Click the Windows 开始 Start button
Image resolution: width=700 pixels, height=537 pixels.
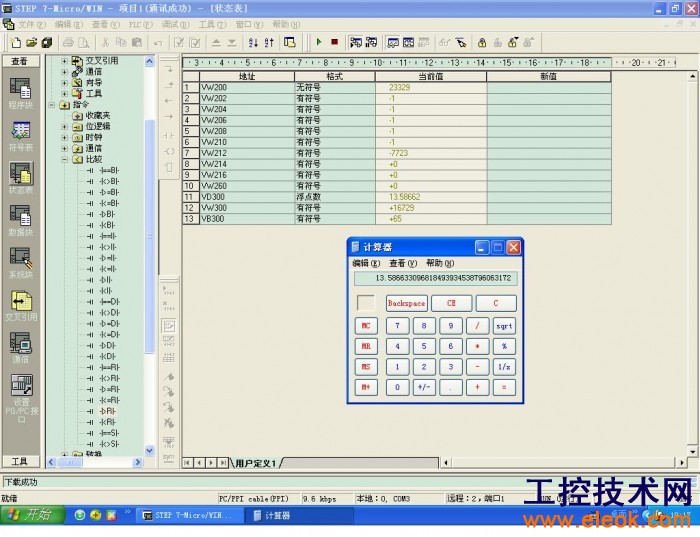pos(32,515)
